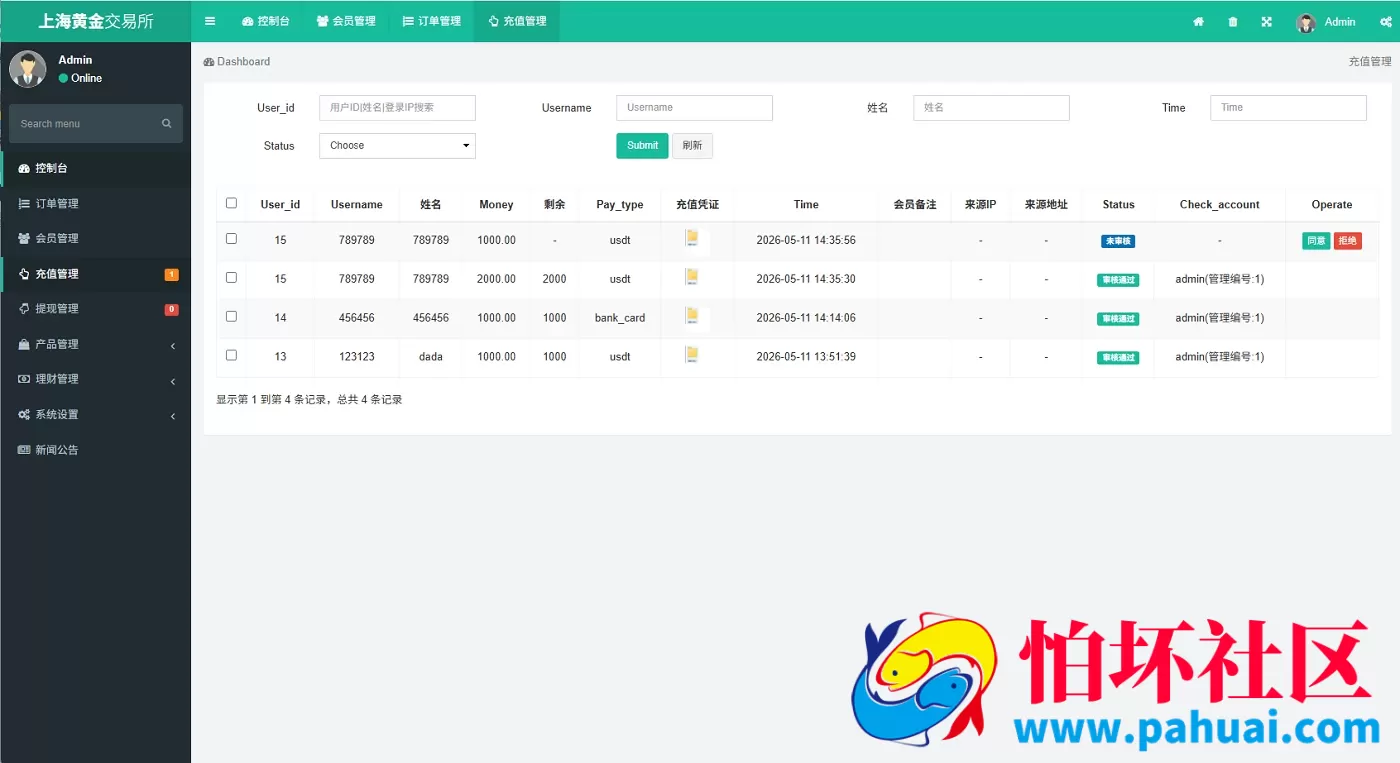The width and height of the screenshot is (1400, 763).
Task: Approve pending recharge with 同意 button
Action: pos(1316,241)
